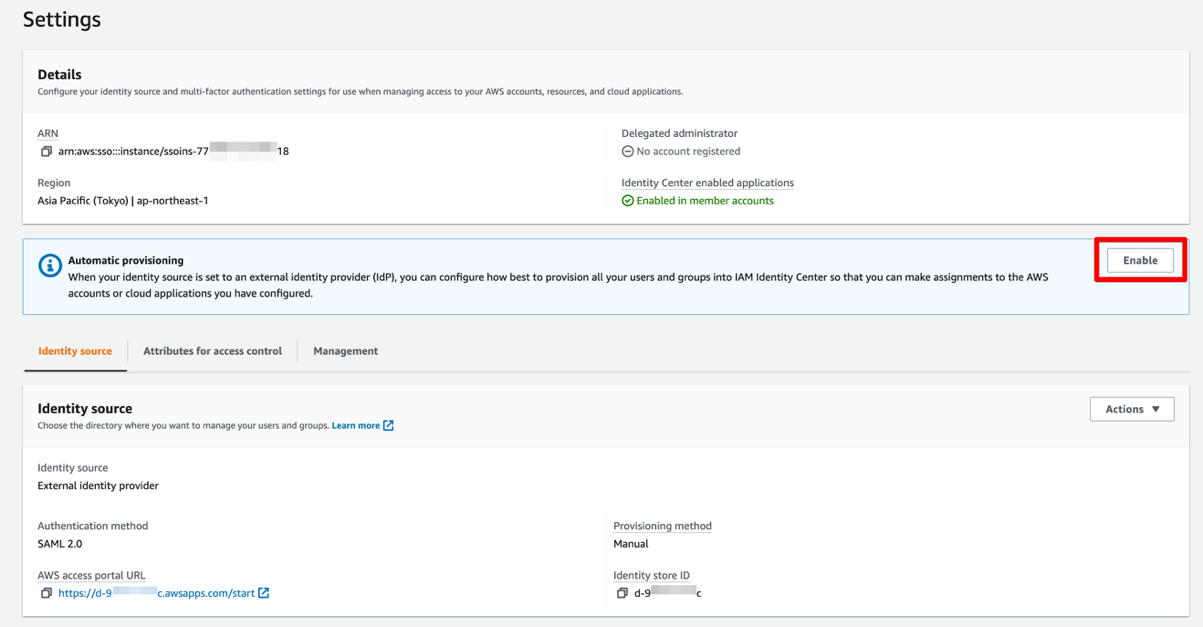Enable automatic provisioning

tap(1140, 260)
